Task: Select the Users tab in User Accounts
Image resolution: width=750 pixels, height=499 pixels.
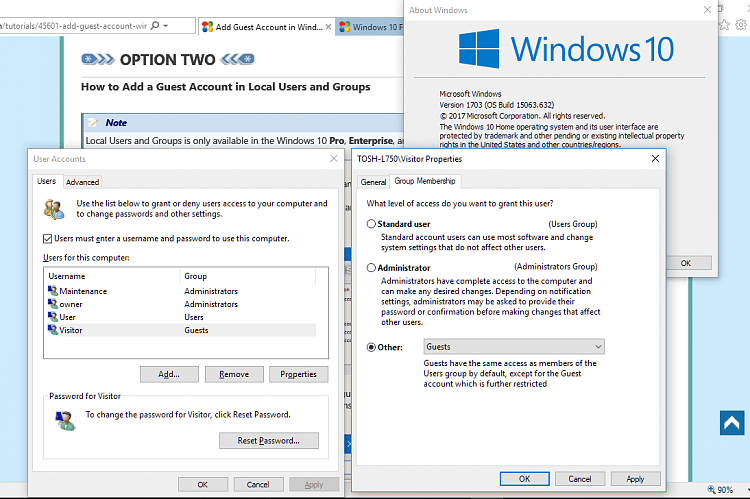Action: pos(46,181)
